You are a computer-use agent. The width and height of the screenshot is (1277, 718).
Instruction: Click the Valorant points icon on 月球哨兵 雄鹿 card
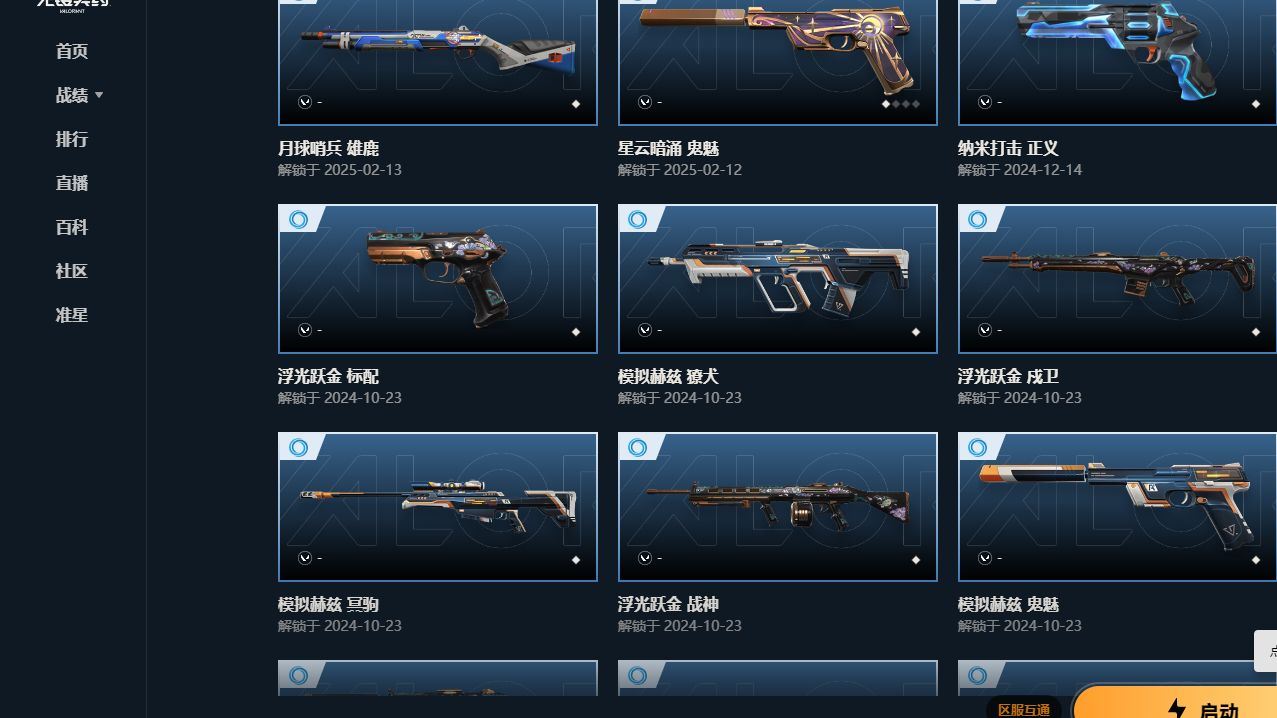pos(305,102)
